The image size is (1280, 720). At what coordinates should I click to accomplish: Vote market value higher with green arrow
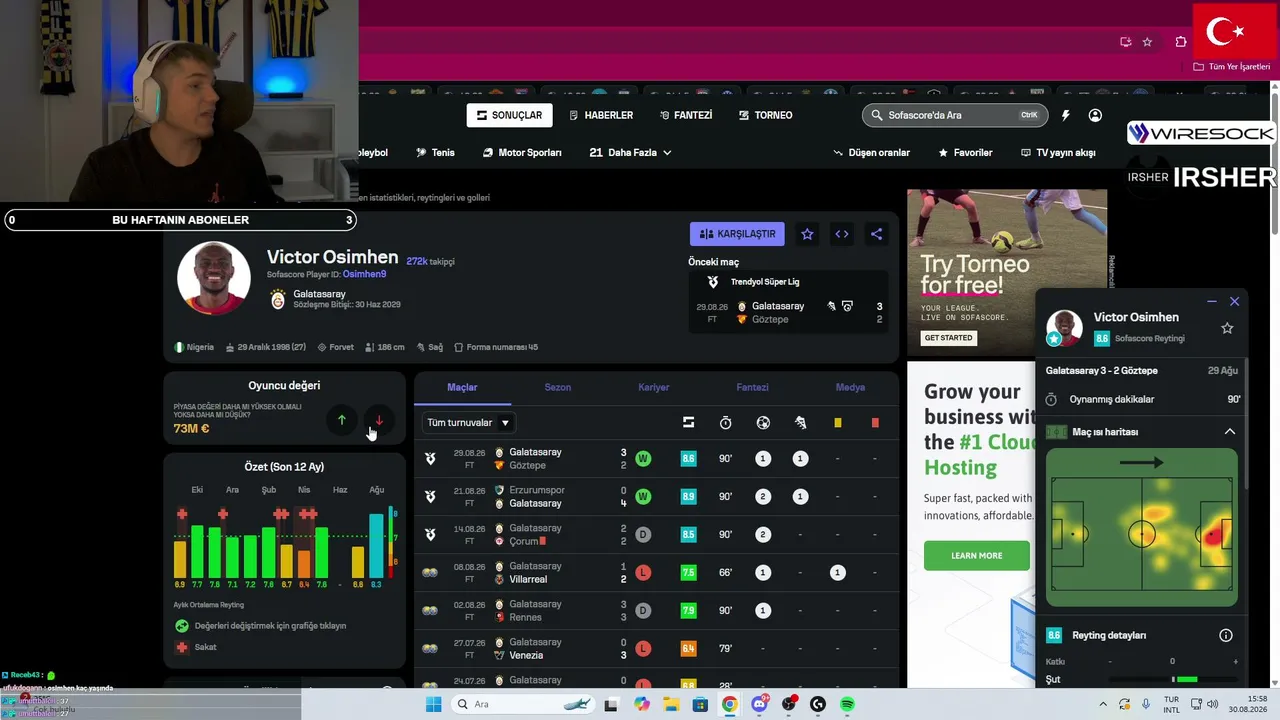click(341, 420)
